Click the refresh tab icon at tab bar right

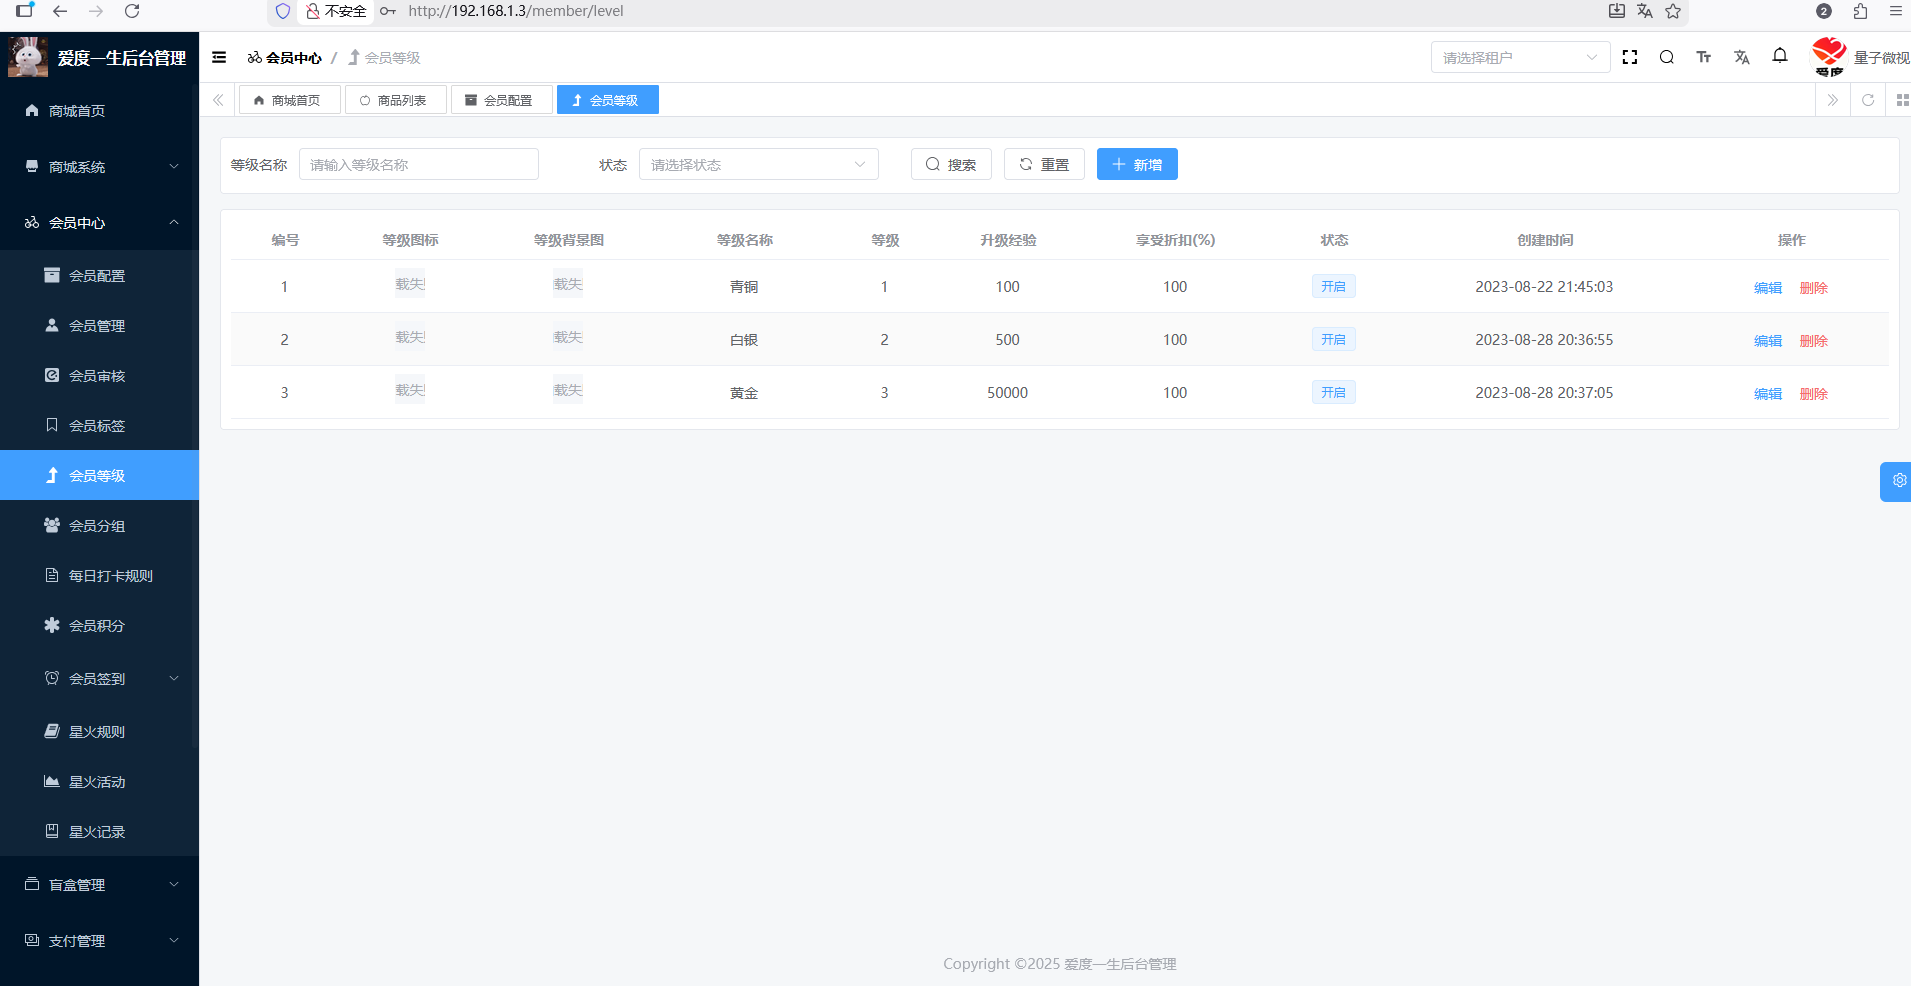tap(1867, 100)
